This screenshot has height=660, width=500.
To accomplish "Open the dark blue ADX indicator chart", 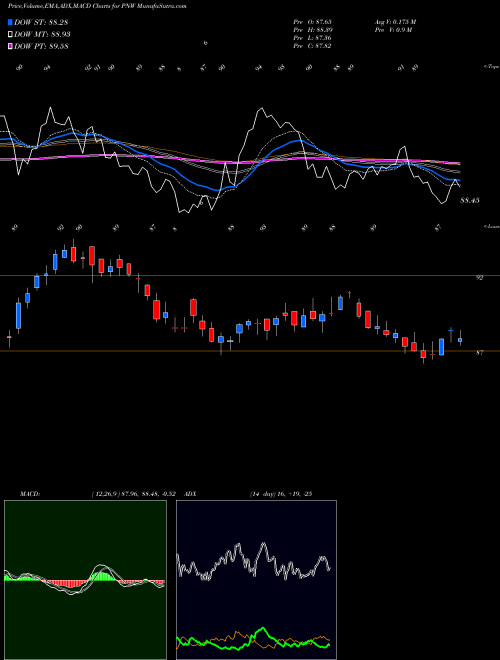I will (256, 580).
